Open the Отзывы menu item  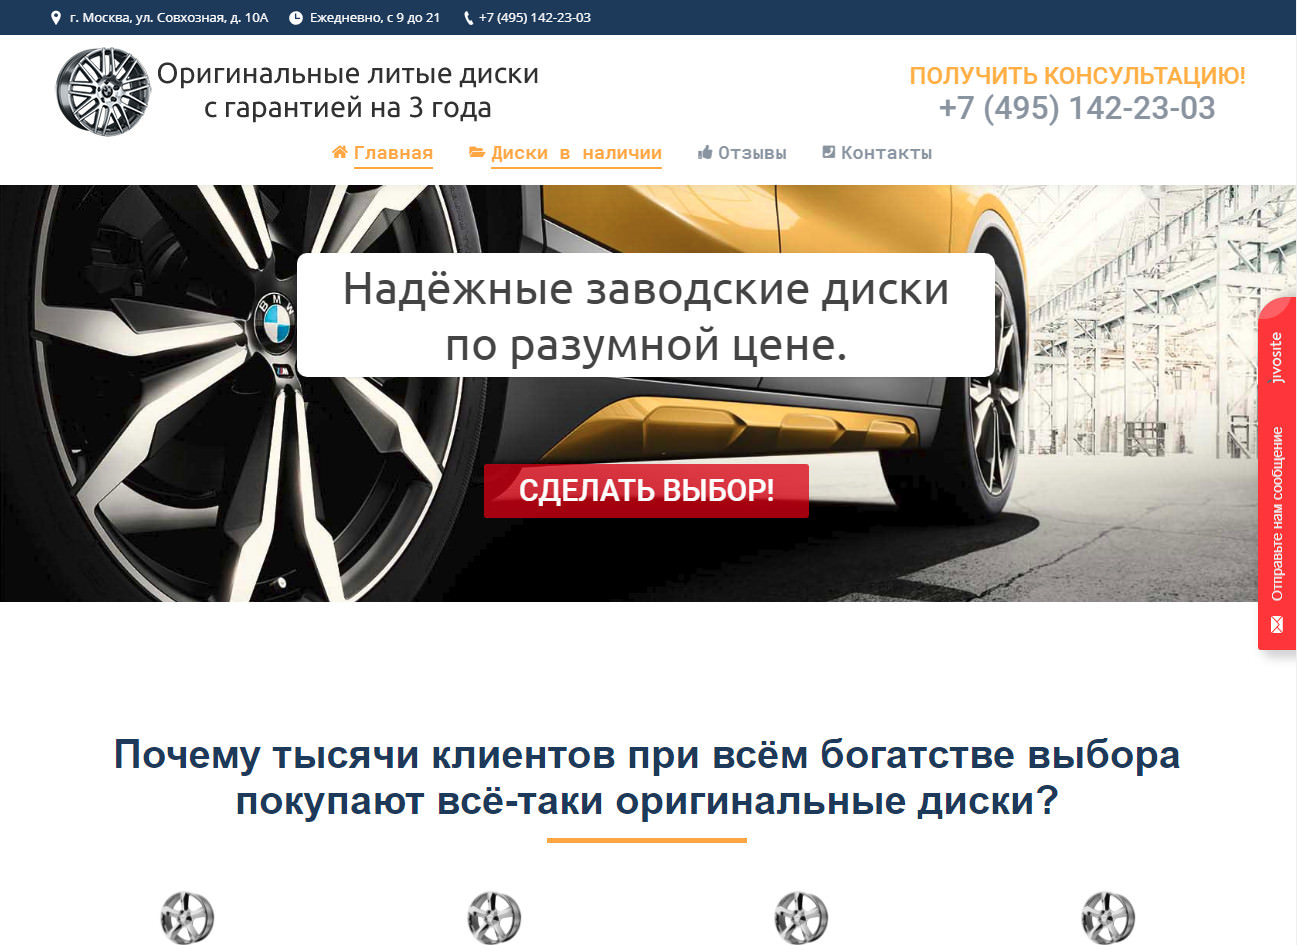752,153
